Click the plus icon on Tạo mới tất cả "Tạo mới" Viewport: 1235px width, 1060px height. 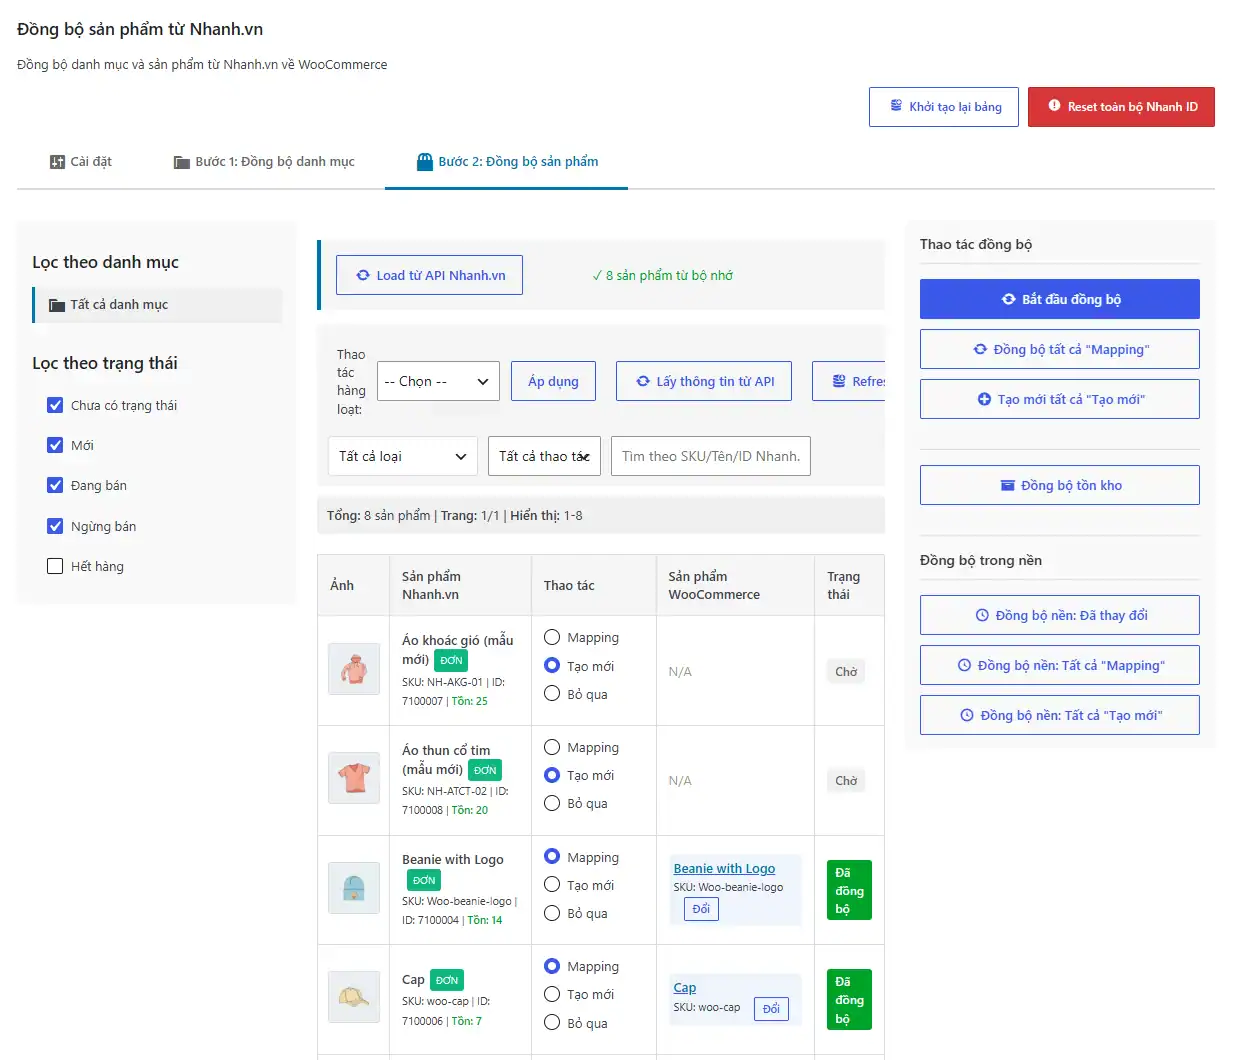[x=984, y=399]
